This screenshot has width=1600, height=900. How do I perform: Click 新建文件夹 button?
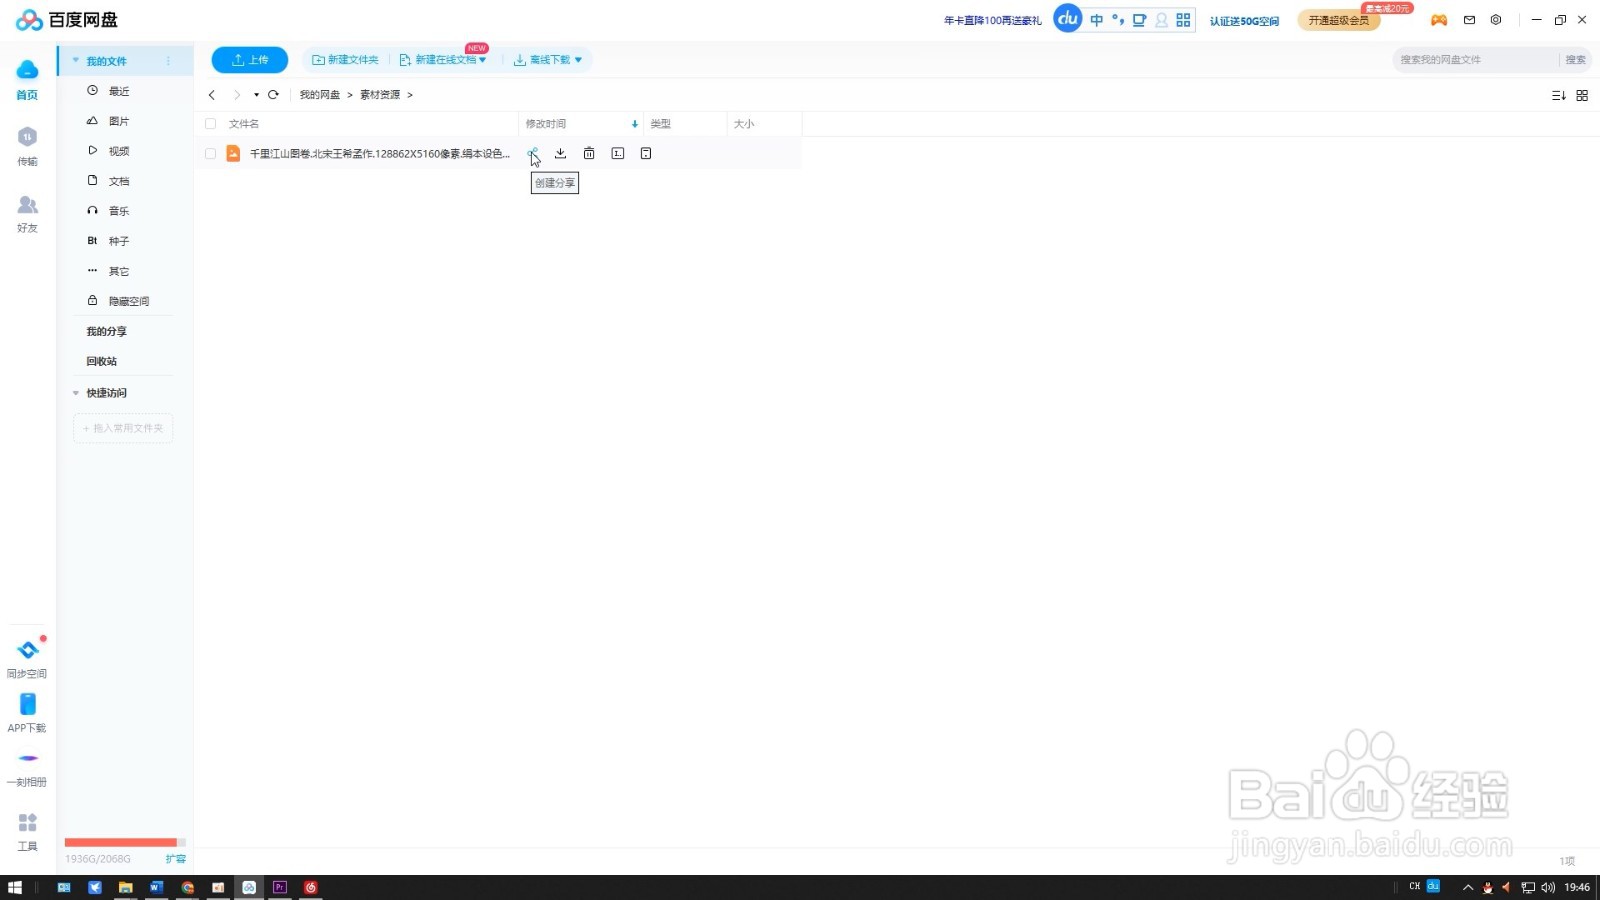pos(345,60)
